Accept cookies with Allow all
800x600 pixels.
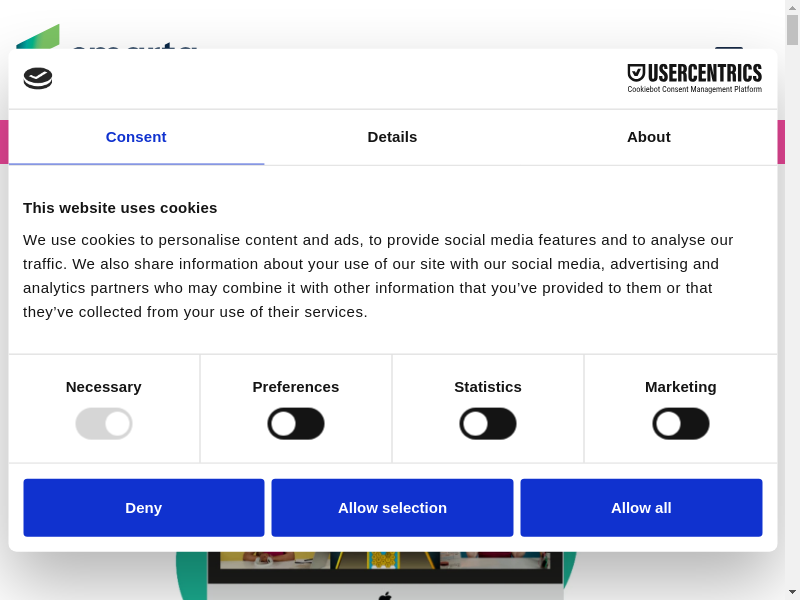point(641,508)
